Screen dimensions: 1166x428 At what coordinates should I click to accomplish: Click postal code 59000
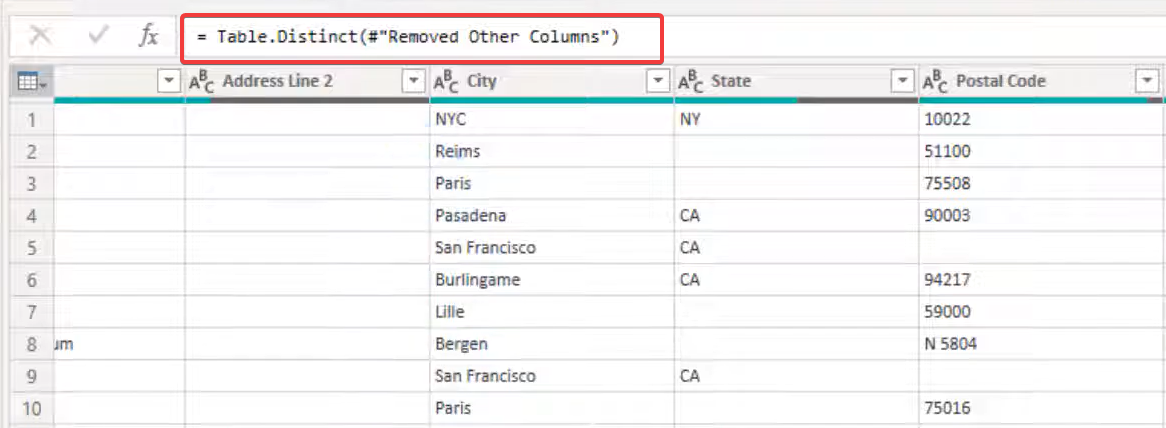pos(1042,312)
